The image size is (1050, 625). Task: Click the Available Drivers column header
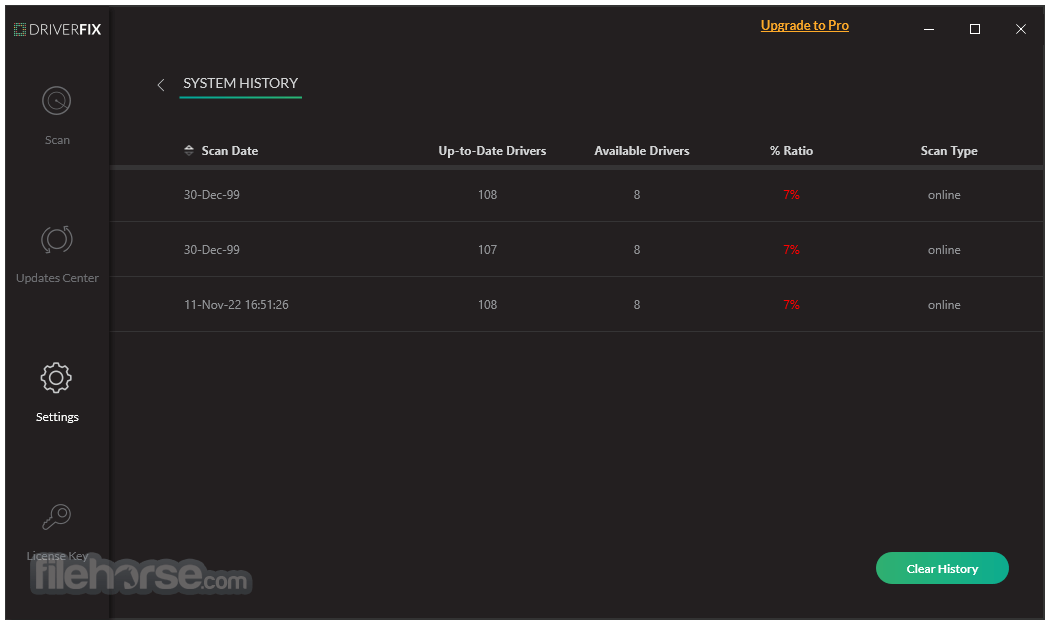tap(642, 151)
